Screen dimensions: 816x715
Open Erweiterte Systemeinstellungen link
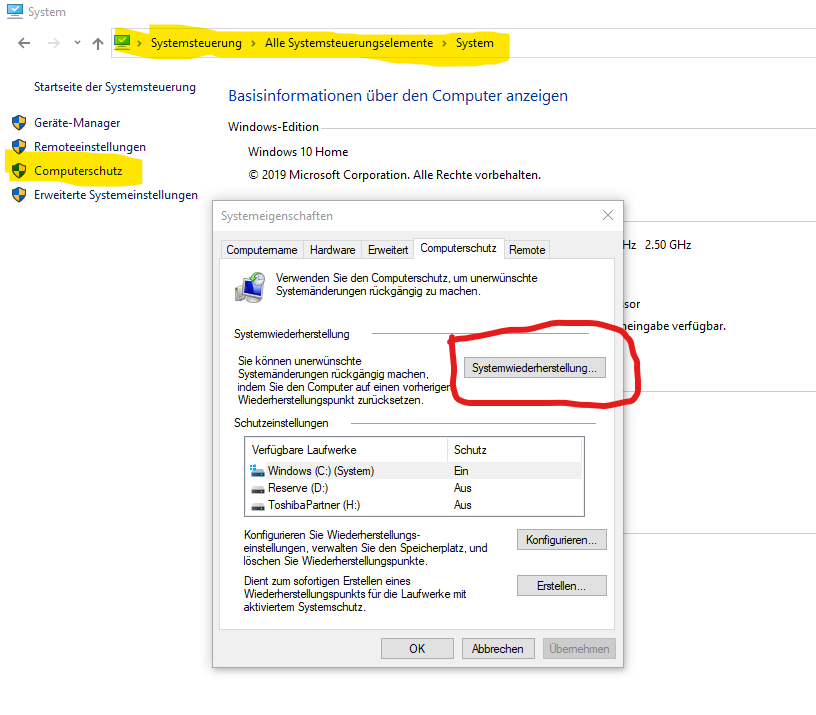pos(116,195)
